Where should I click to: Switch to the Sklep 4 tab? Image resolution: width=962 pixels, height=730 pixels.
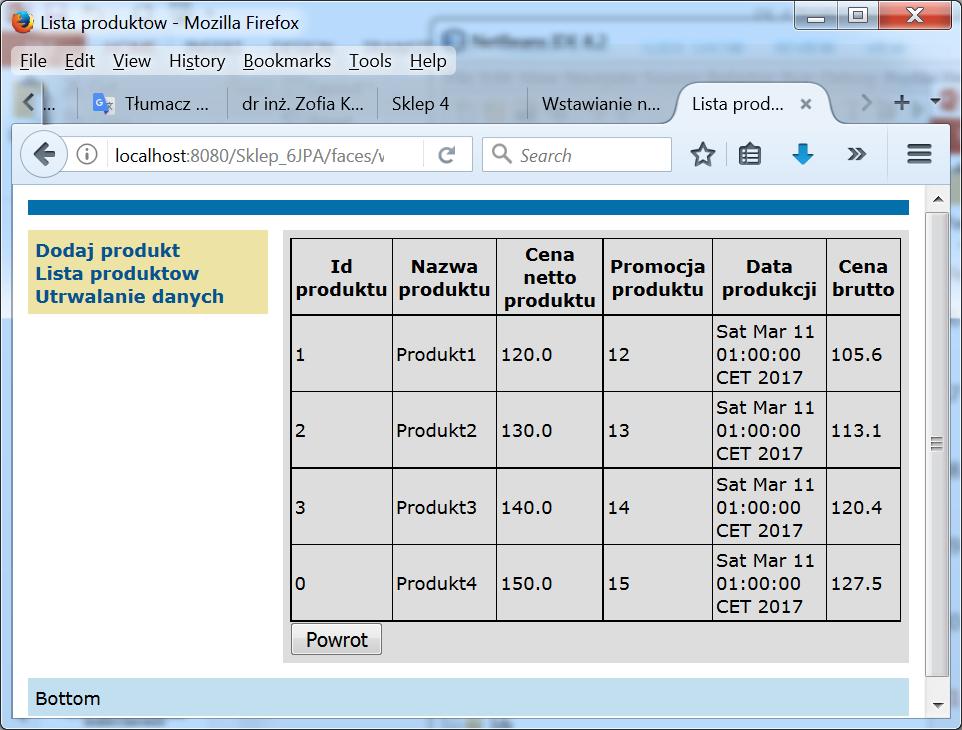(452, 103)
